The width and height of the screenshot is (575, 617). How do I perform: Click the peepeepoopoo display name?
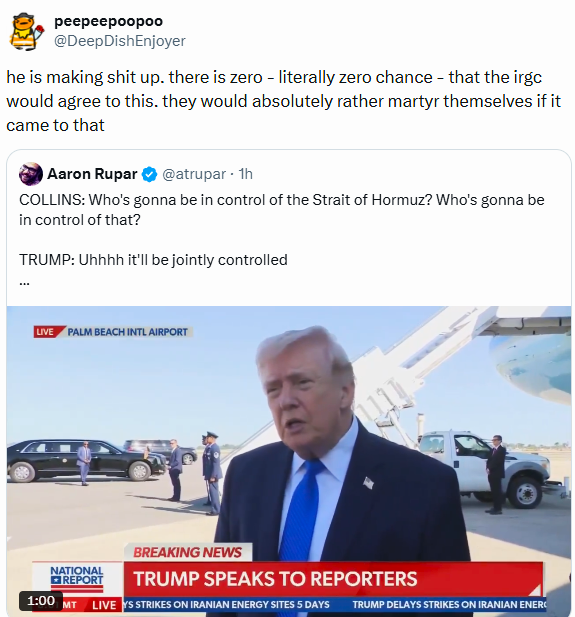(x=108, y=21)
